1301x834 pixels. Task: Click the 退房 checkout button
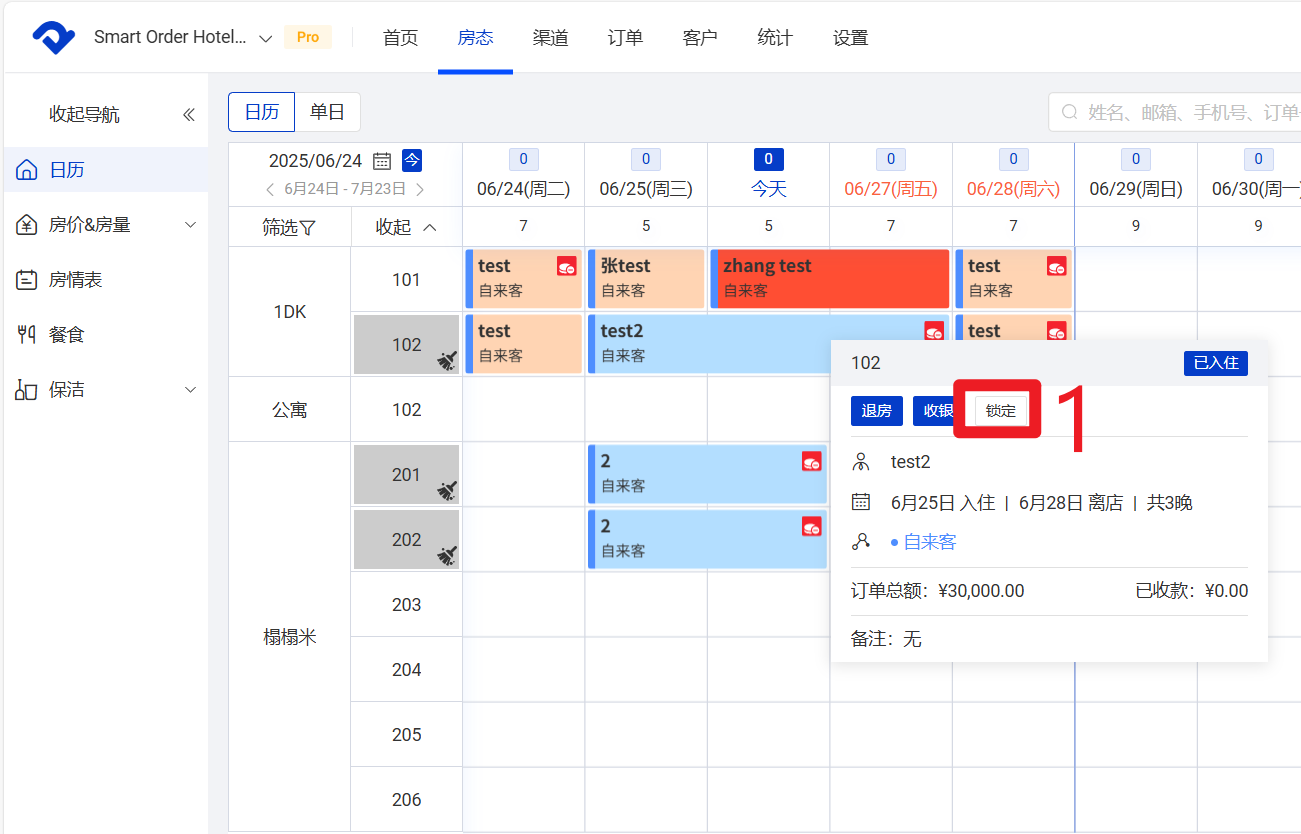click(877, 411)
